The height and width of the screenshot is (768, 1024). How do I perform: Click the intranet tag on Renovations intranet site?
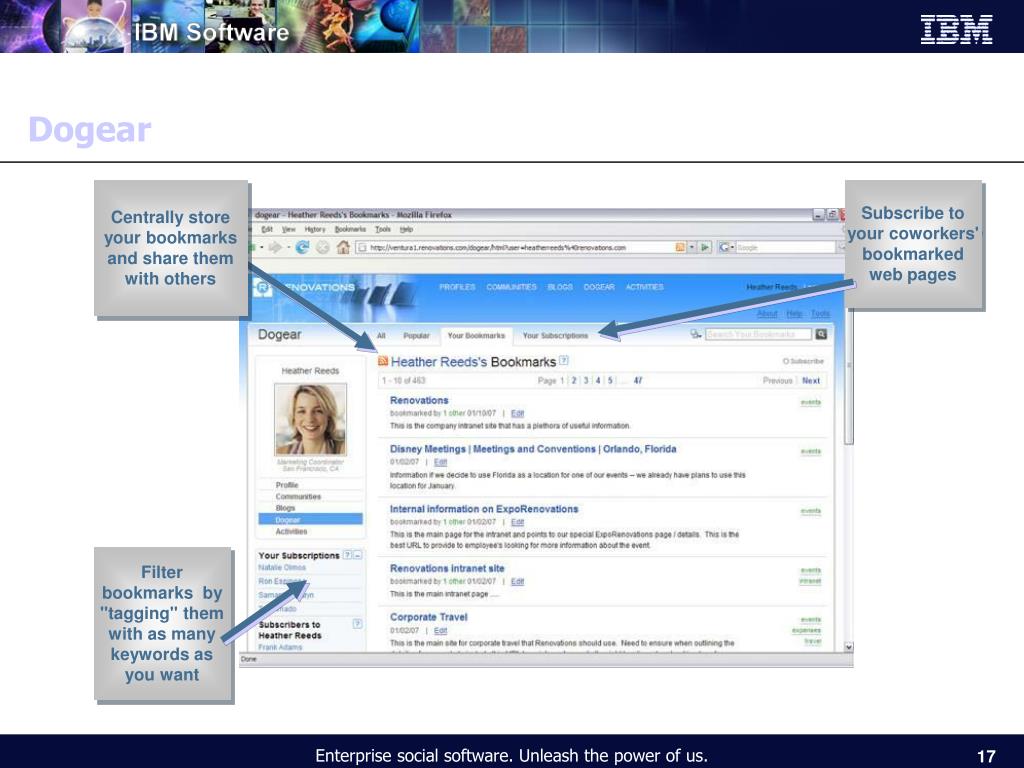810,581
